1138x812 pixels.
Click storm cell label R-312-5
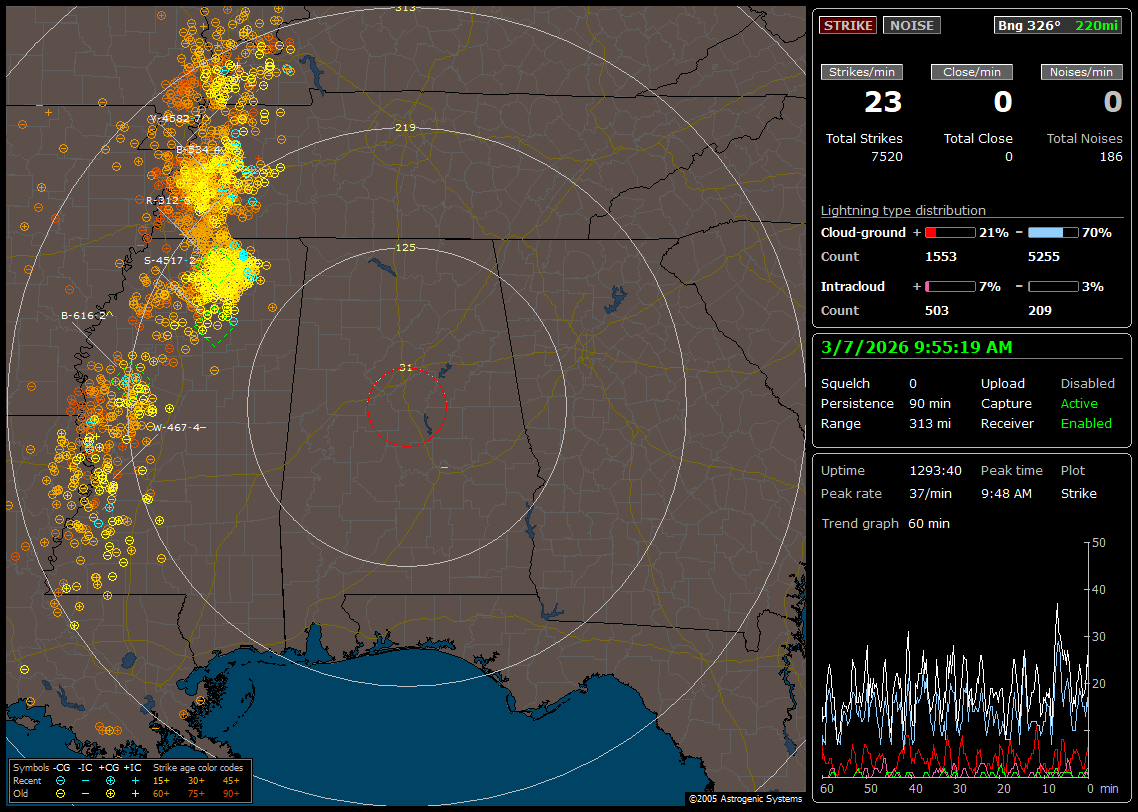pyautogui.click(x=168, y=200)
